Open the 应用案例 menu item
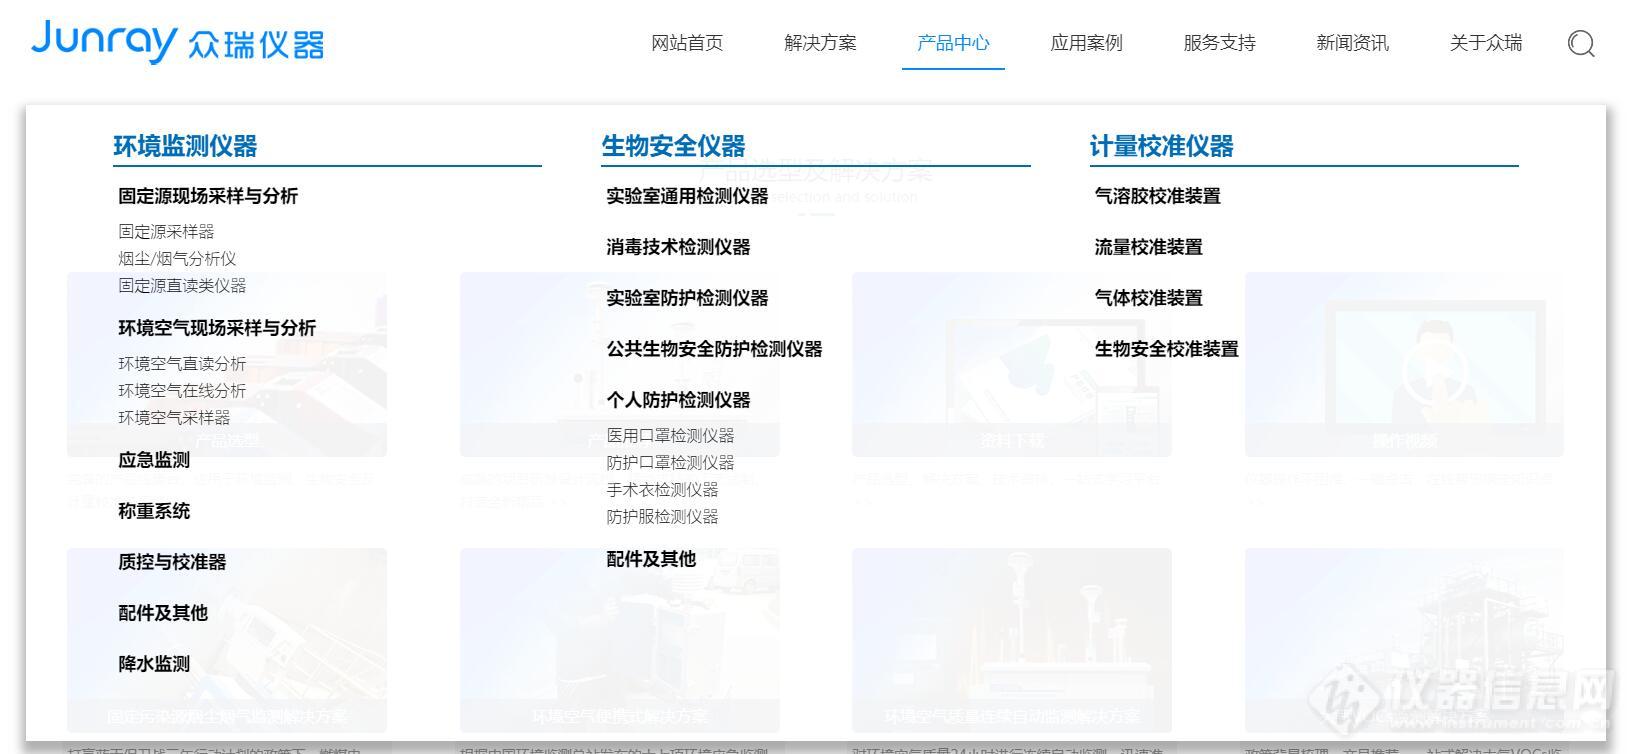The width and height of the screenshot is (1635, 754). point(1086,43)
